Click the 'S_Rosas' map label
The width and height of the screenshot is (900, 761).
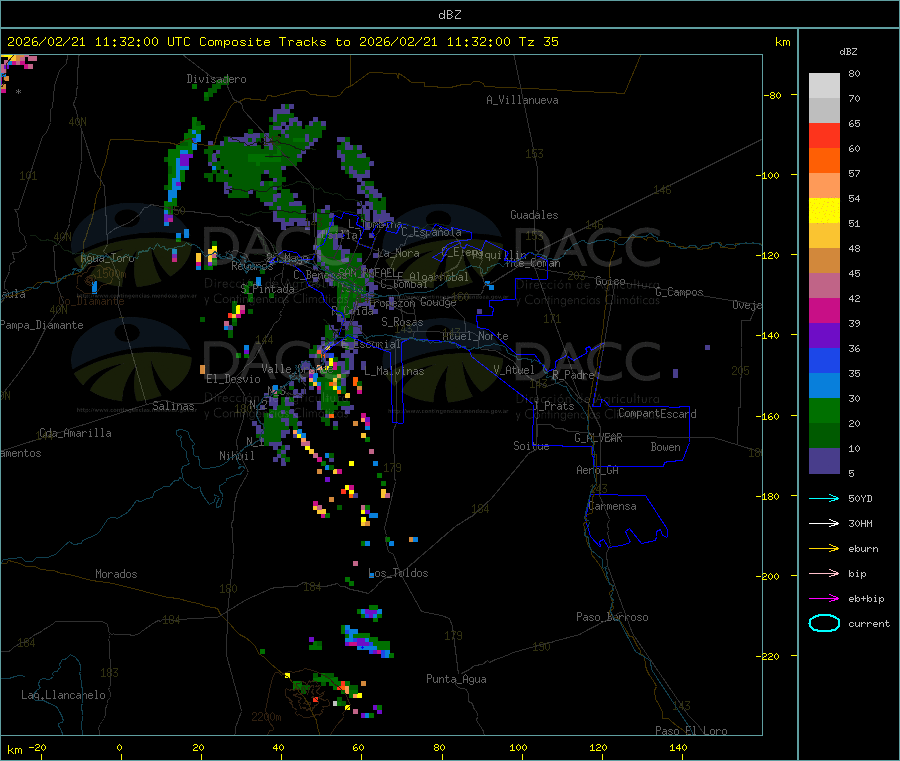(402, 322)
